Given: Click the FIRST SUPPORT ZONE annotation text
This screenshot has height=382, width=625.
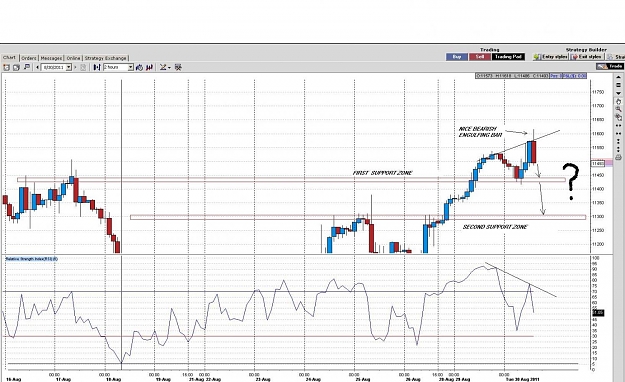Looking at the screenshot, I should [x=382, y=173].
